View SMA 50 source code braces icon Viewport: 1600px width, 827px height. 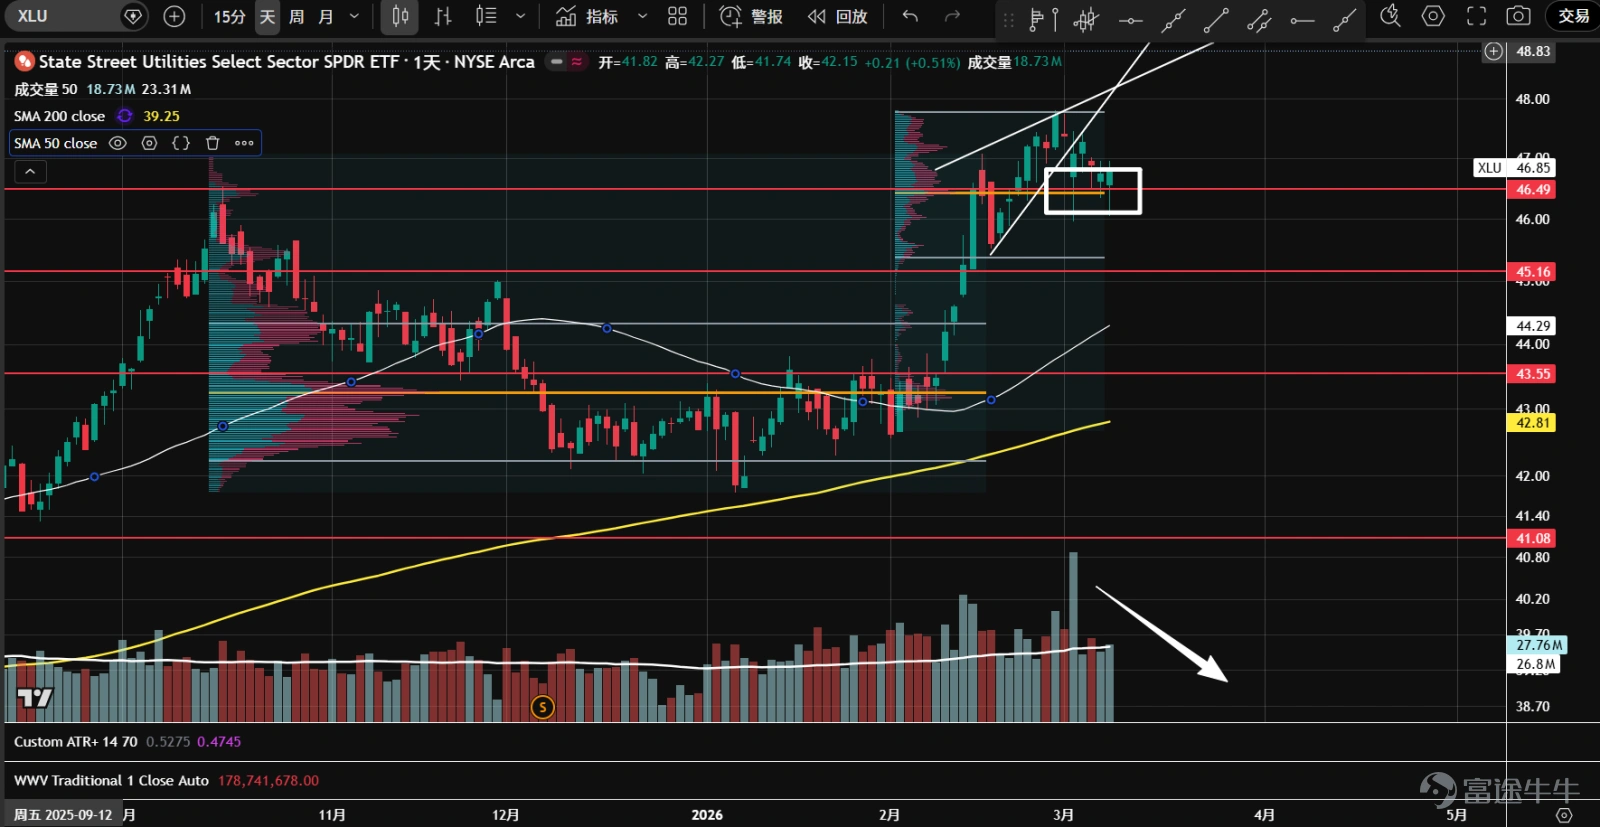point(181,143)
